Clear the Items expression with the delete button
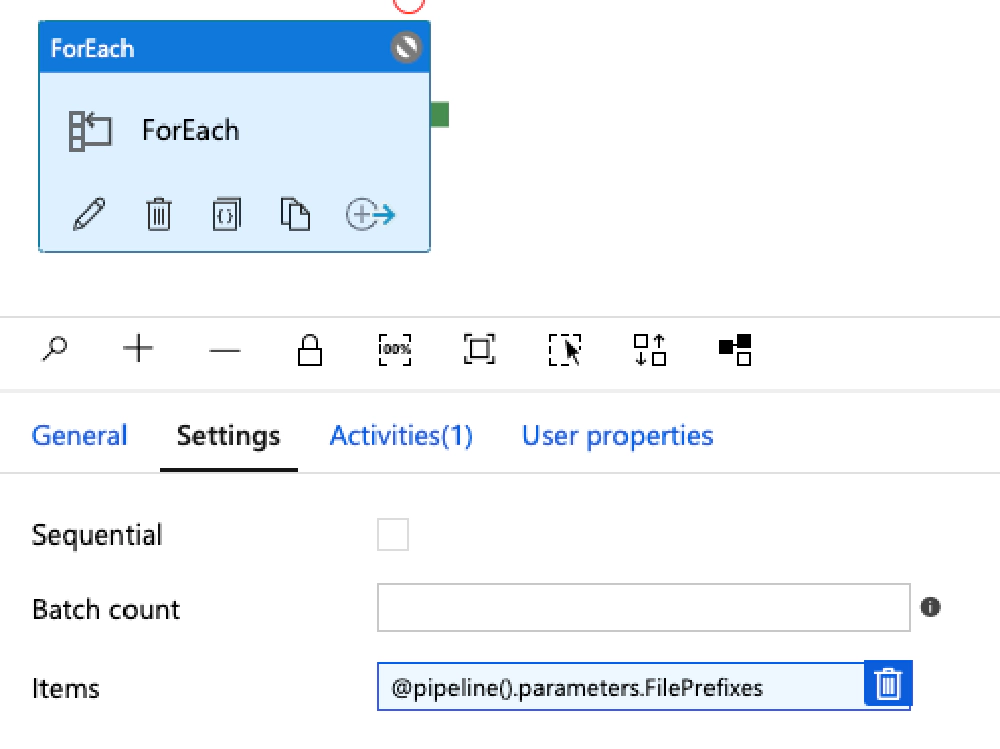Viewport: 1000px width, 749px height. (x=888, y=684)
